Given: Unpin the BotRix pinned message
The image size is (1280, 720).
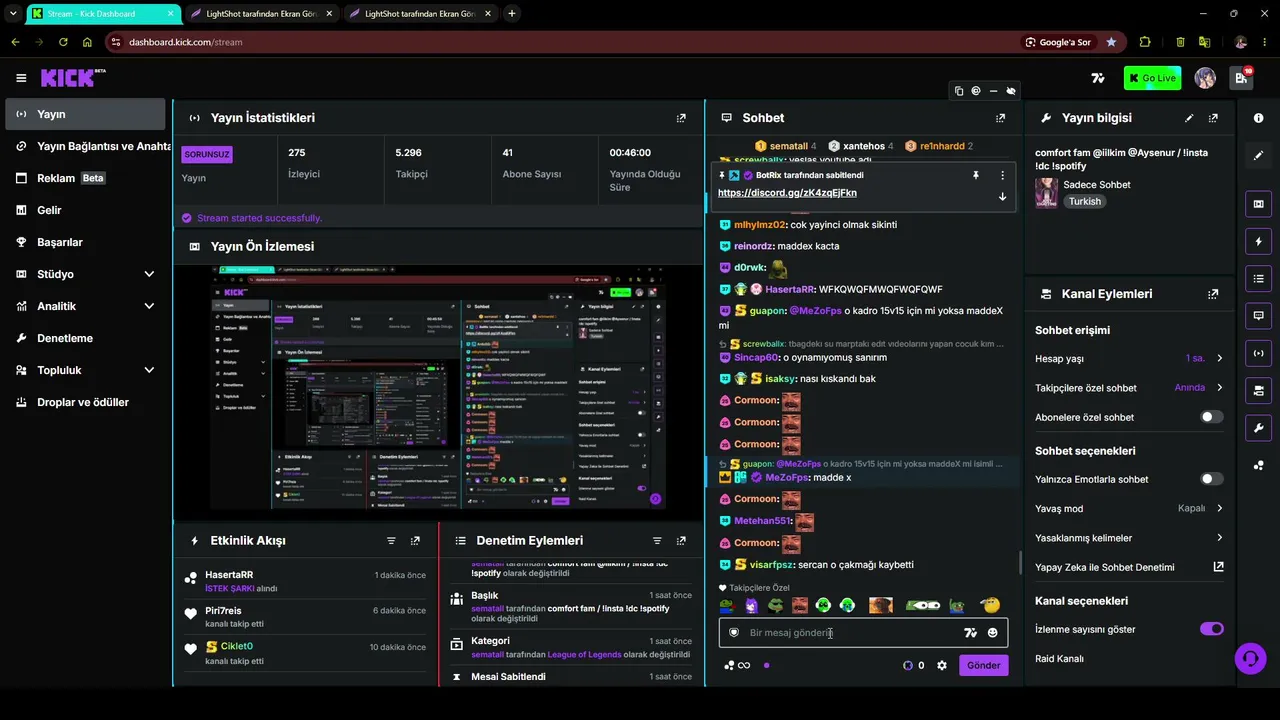Looking at the screenshot, I should coord(976,175).
